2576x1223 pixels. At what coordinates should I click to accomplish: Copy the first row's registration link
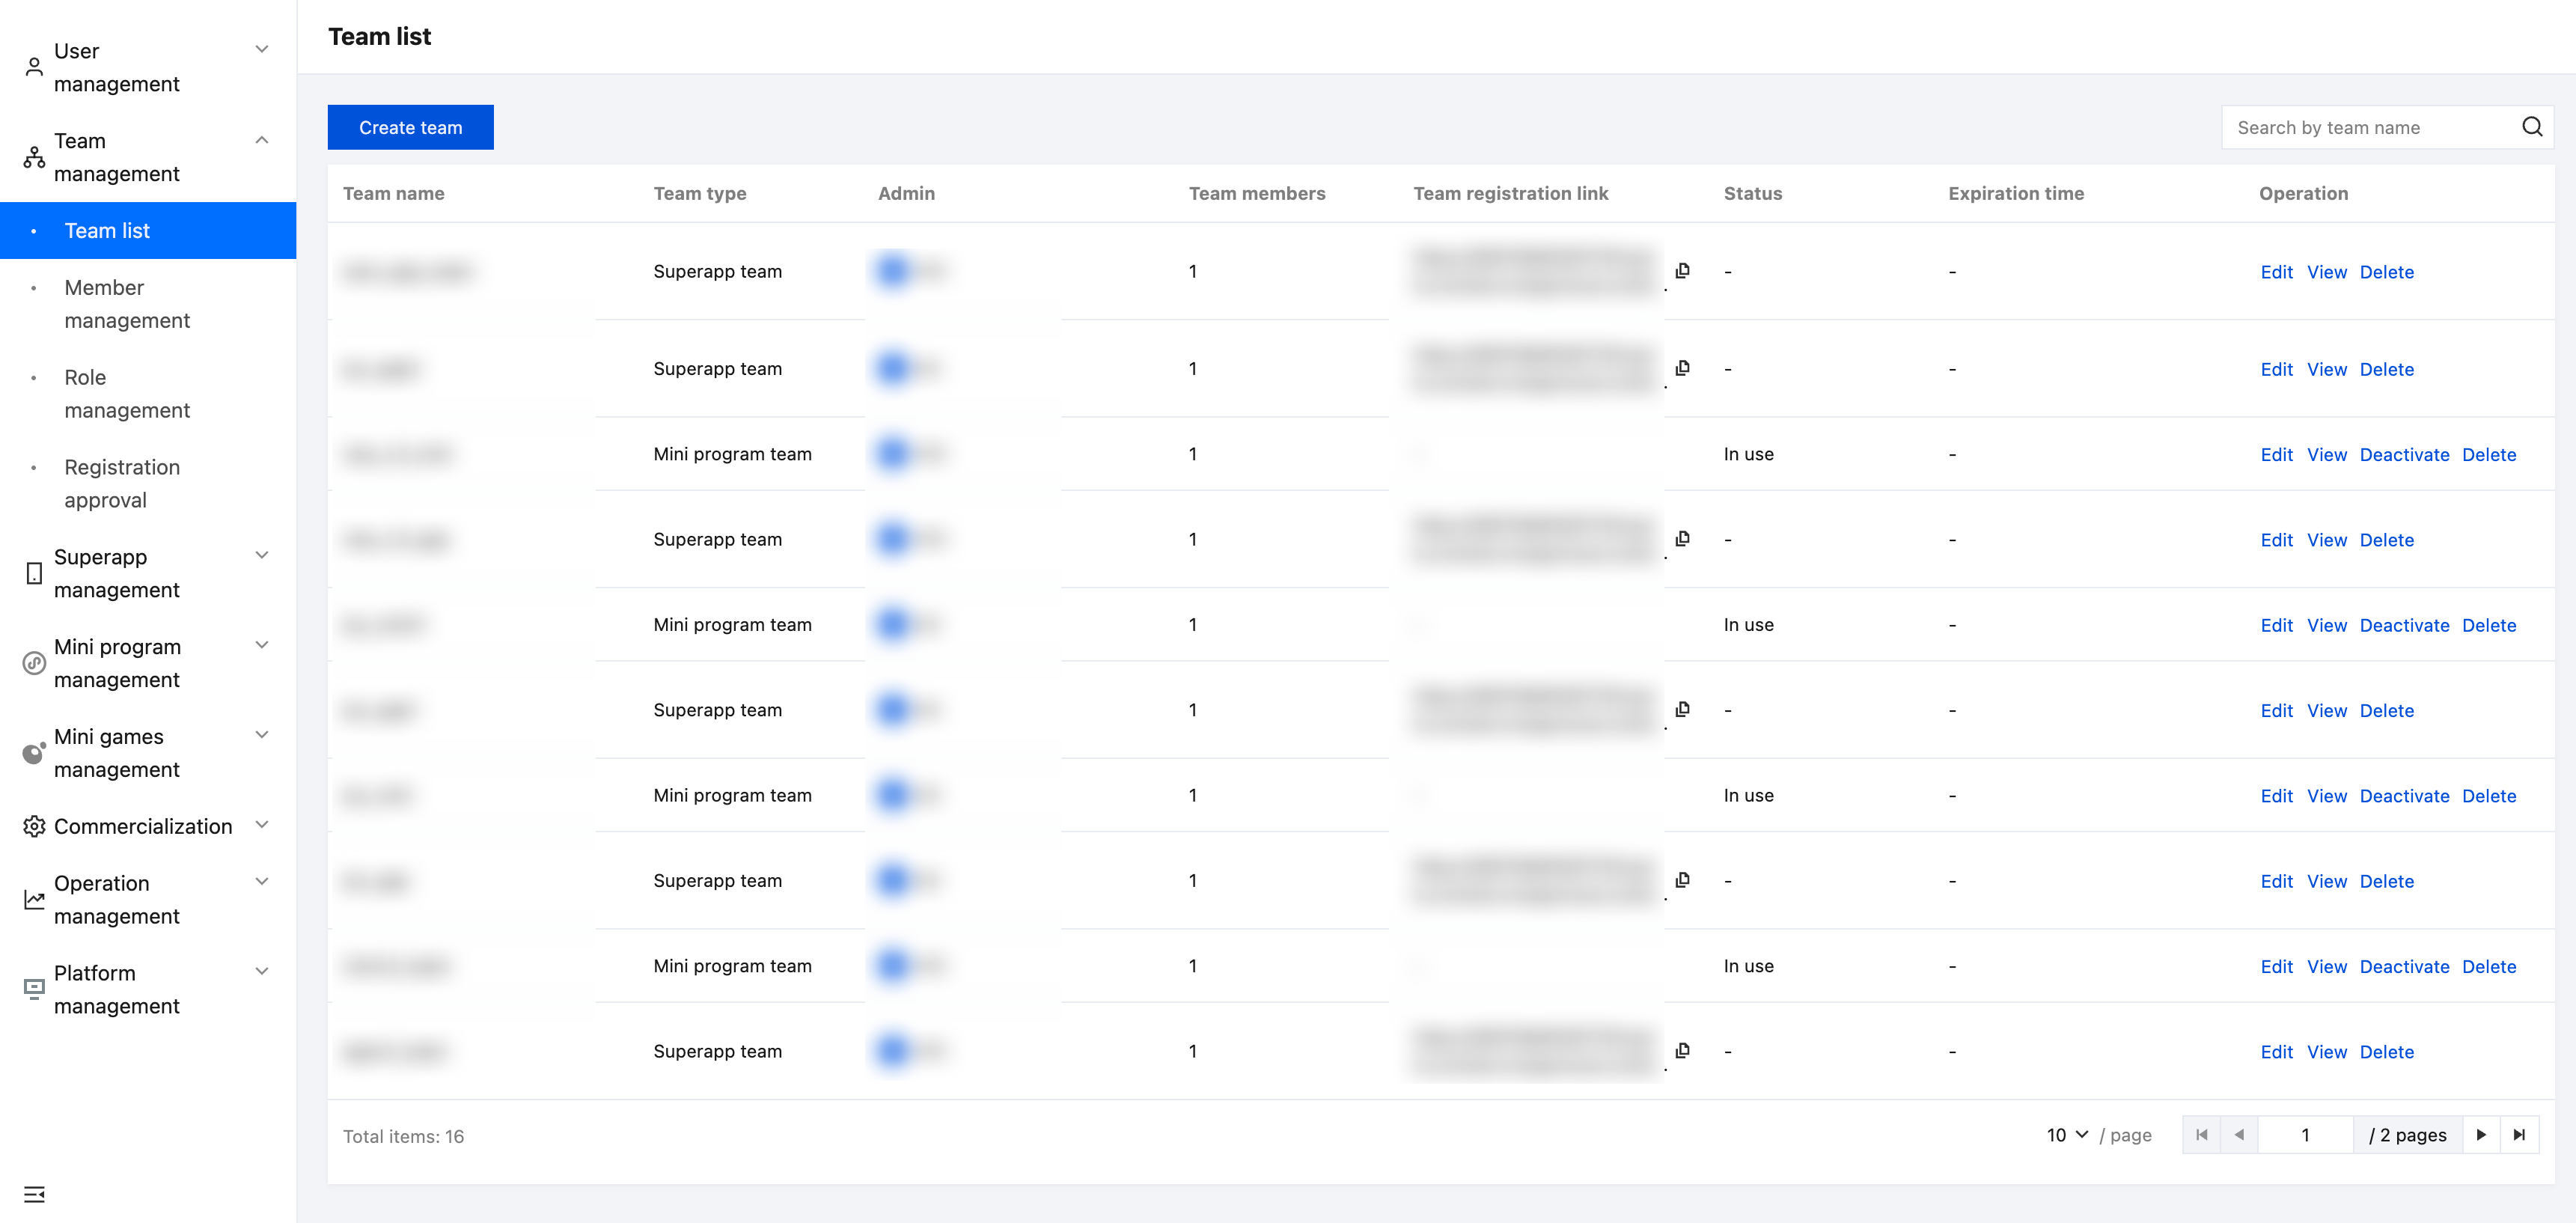pos(1683,271)
